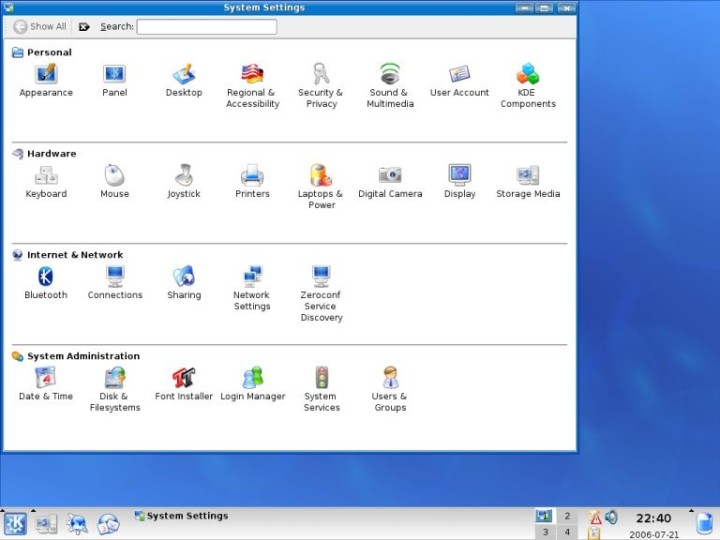Open the trash icon at panel end
This screenshot has height=540, width=720.
point(704,524)
